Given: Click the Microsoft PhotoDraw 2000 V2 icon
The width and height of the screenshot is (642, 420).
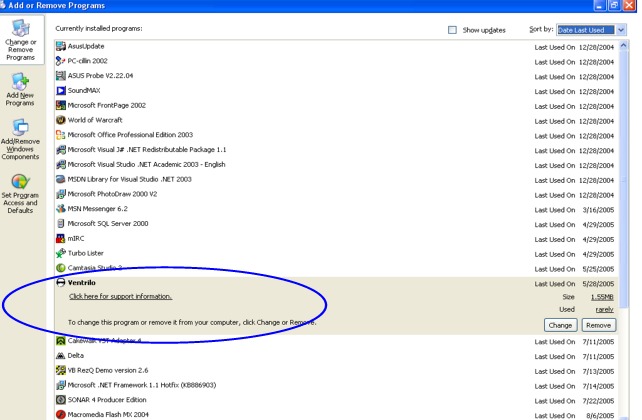Looking at the screenshot, I should click(x=61, y=194).
